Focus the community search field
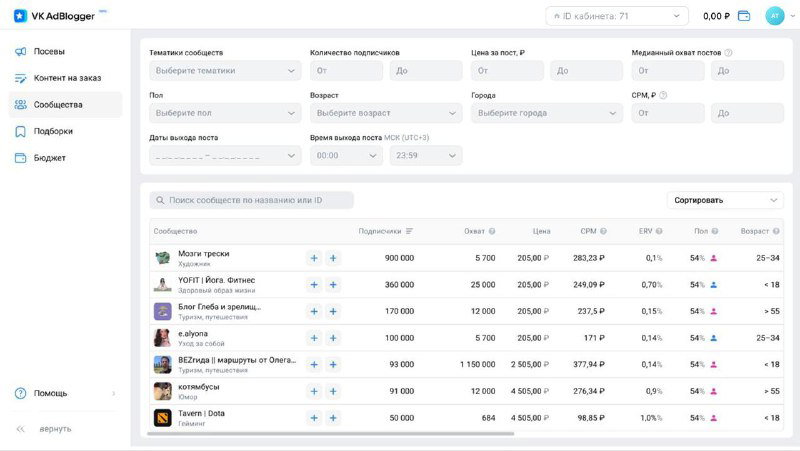Image resolution: width=800 pixels, height=451 pixels. (252, 200)
